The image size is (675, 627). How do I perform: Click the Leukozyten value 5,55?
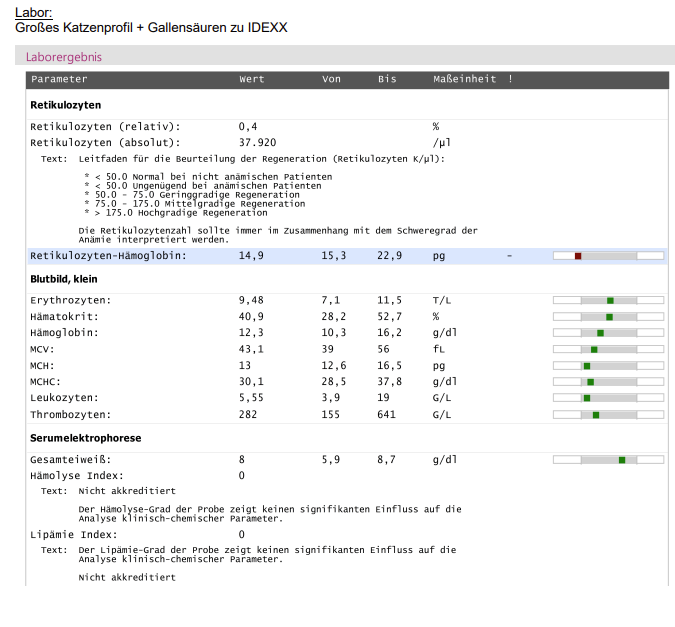pos(251,398)
